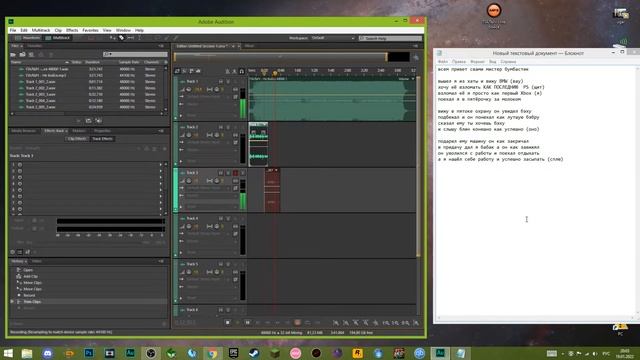
Task: Stop playback in transport
Action: (228, 322)
